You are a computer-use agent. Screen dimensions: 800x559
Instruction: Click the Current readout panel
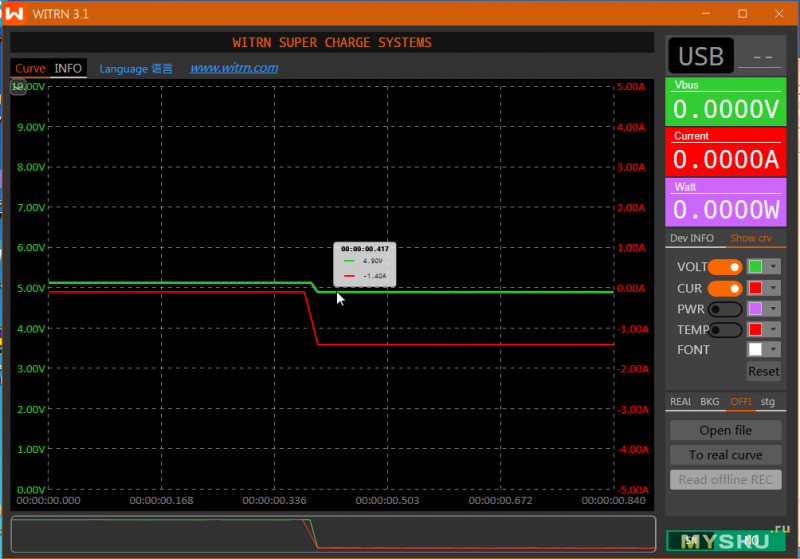[726, 152]
